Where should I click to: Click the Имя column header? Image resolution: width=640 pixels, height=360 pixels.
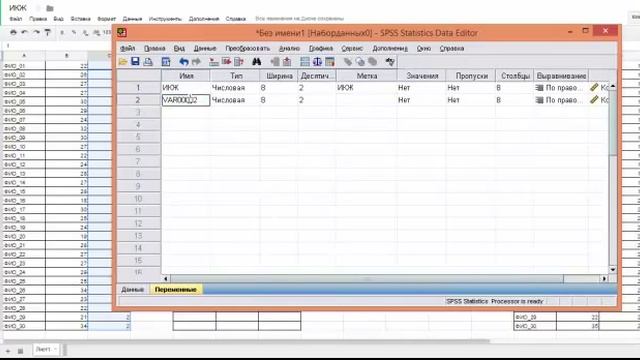[186, 76]
